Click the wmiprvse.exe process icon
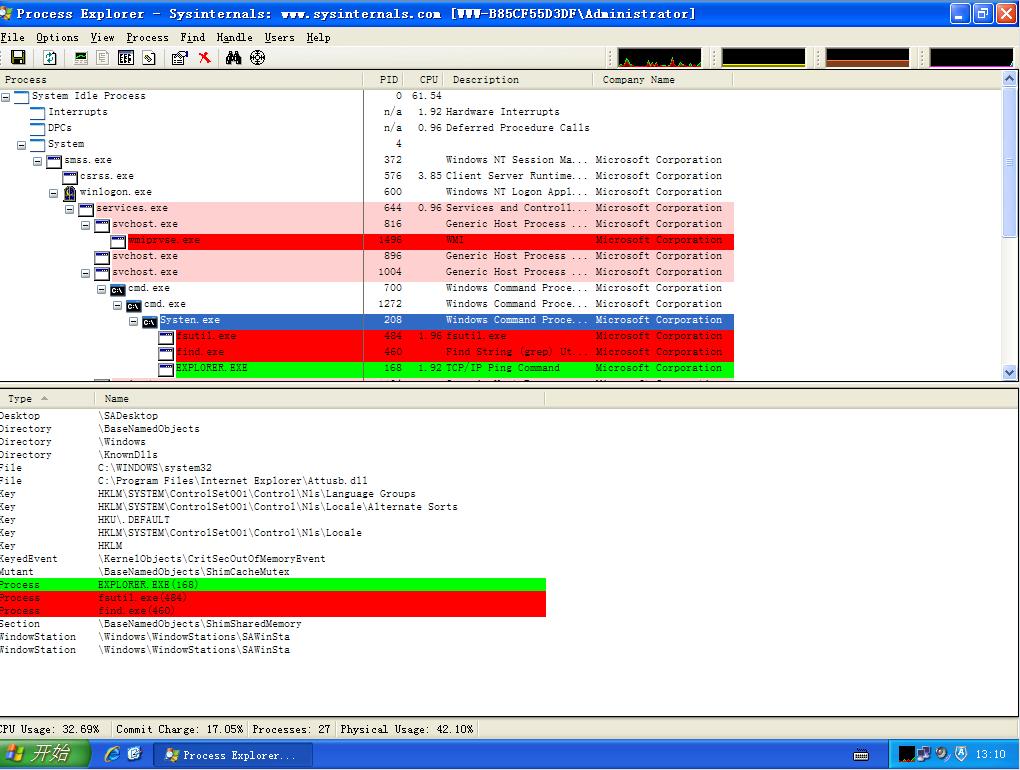The height and width of the screenshot is (770, 1020). [x=118, y=241]
